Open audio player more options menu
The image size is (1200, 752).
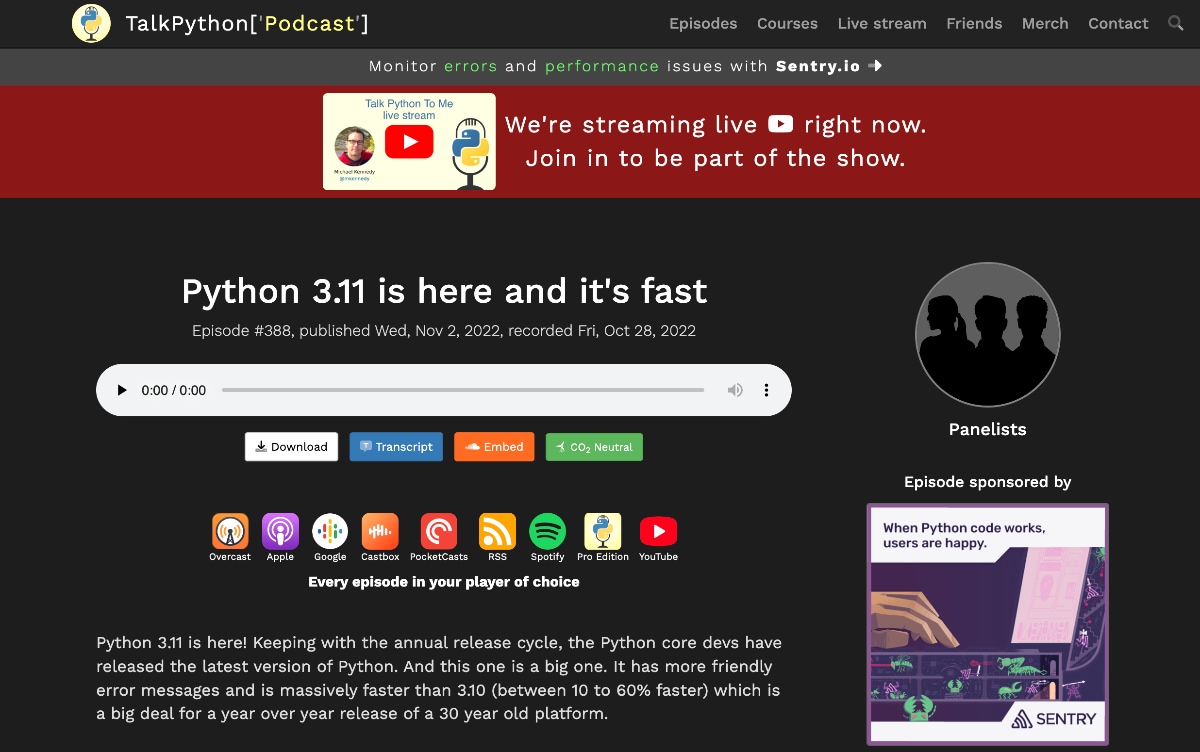767,390
